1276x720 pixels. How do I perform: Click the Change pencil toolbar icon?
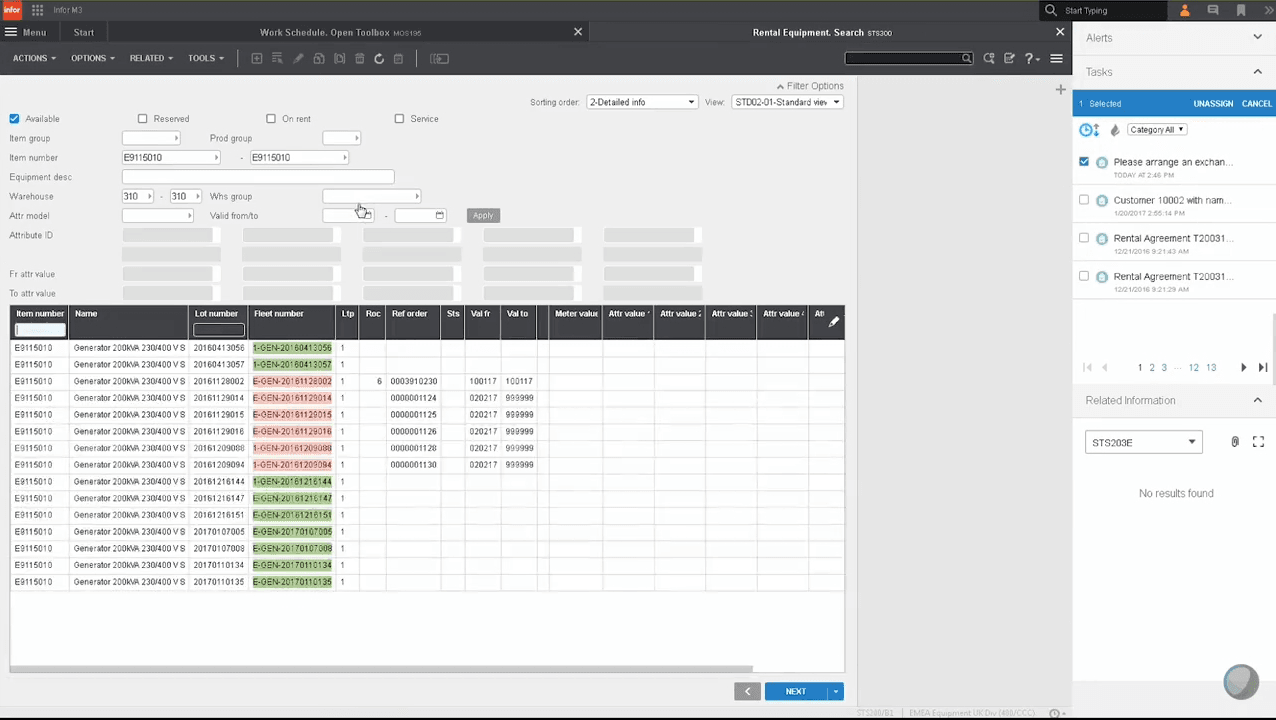(298, 58)
